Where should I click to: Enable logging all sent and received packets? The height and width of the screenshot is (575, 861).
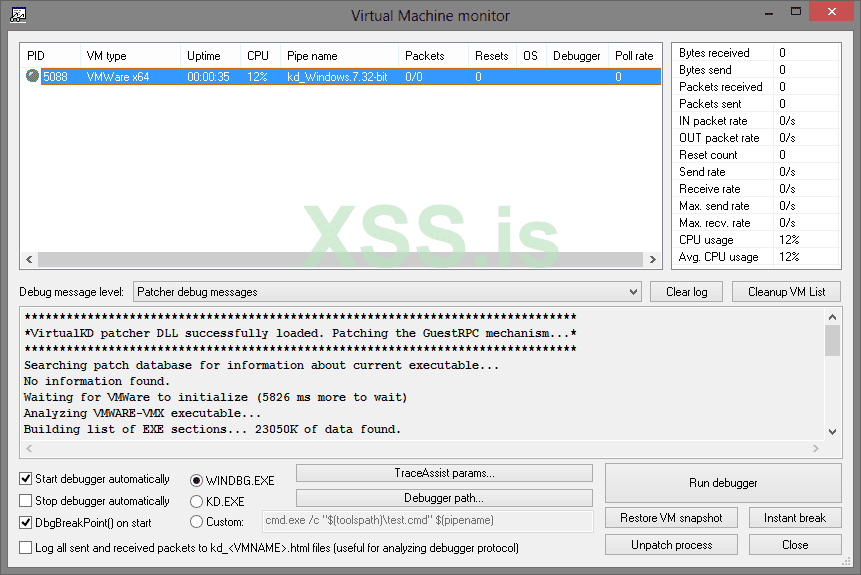25,548
